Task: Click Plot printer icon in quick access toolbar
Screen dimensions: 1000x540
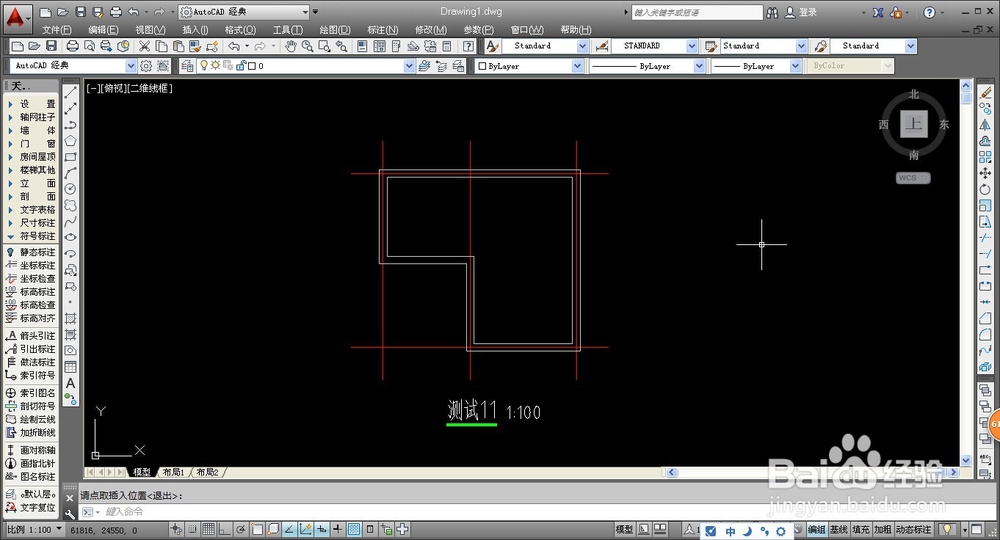Action: pos(115,12)
